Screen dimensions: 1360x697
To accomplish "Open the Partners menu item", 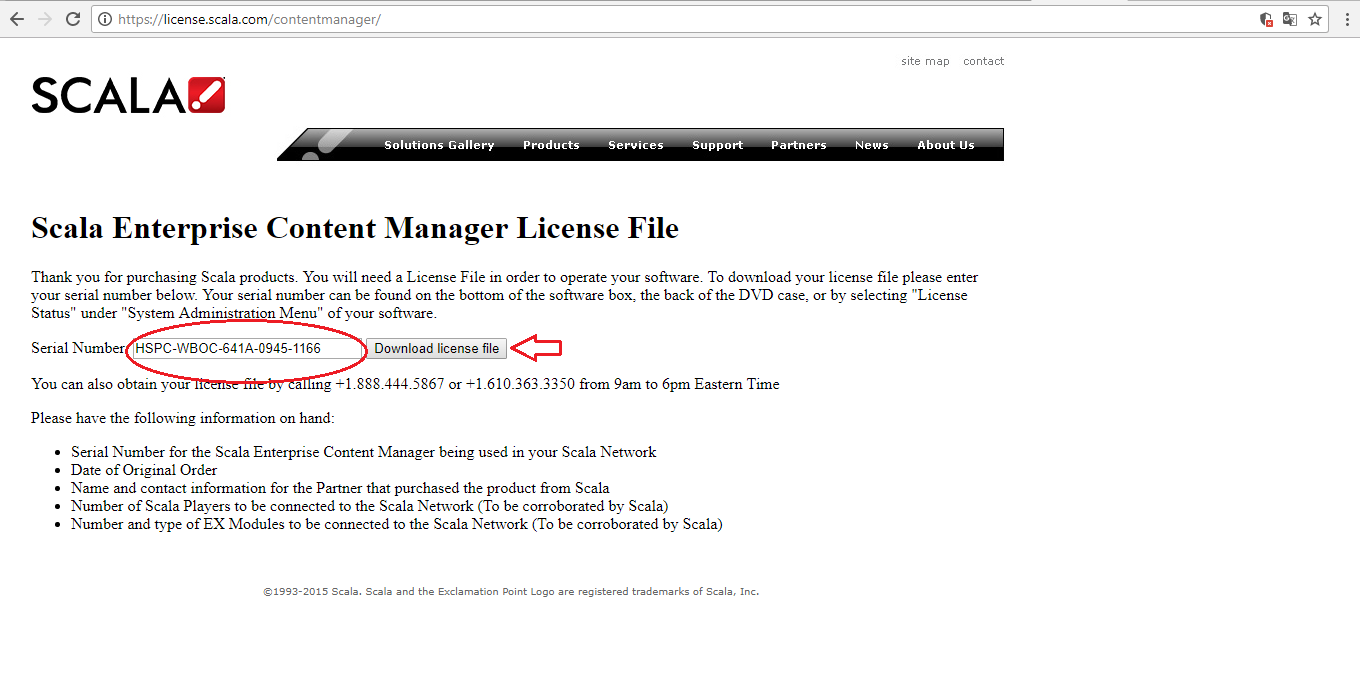I will (798, 145).
